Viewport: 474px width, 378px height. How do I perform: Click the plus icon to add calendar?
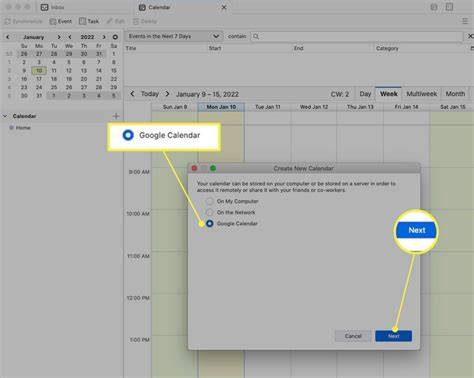coord(116,116)
